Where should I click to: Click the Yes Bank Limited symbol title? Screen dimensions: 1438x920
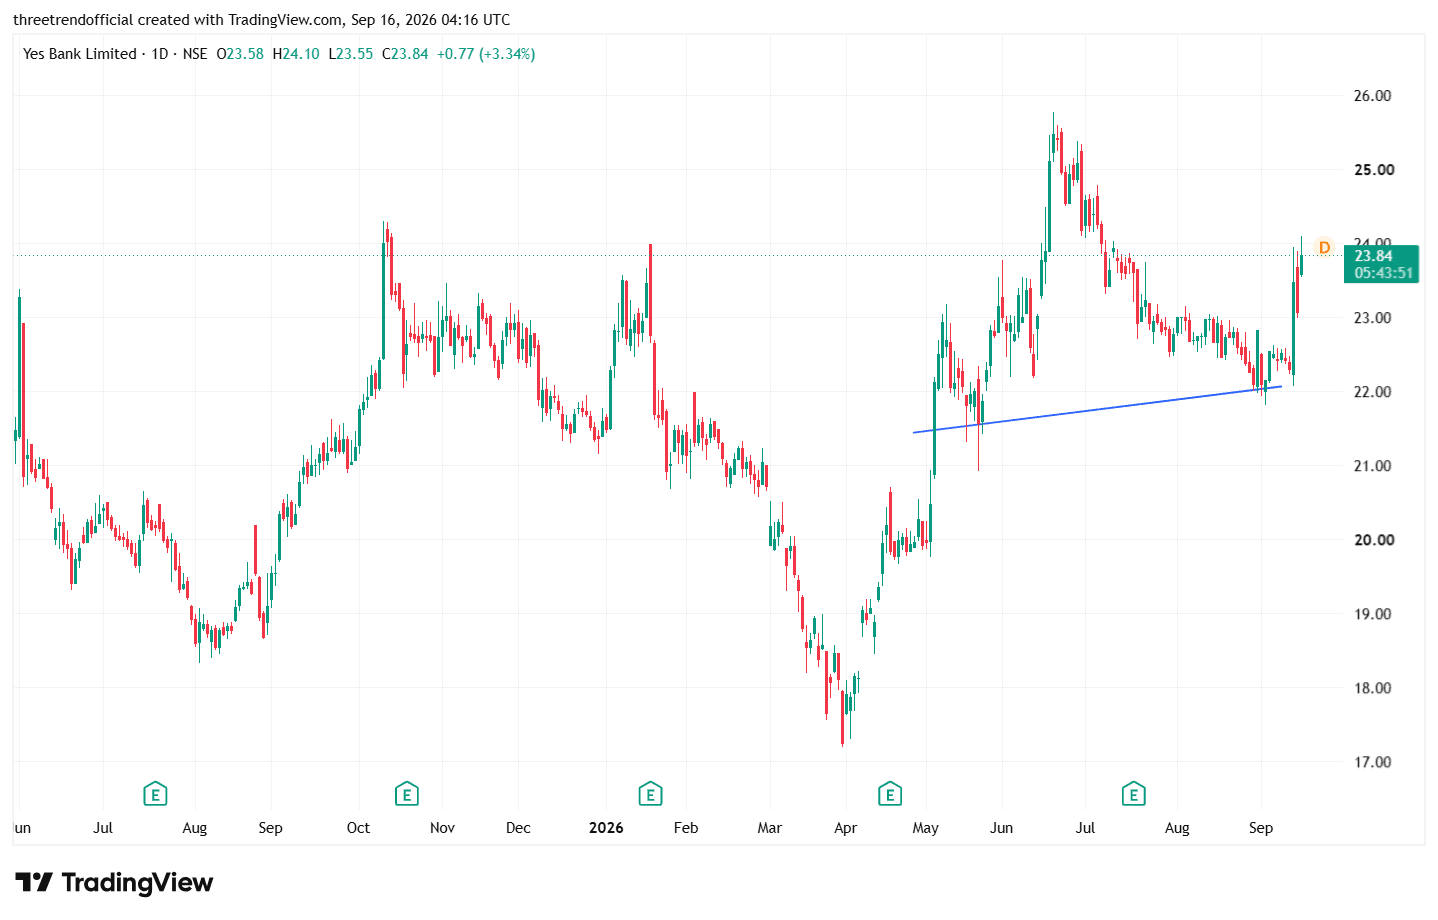[80, 54]
